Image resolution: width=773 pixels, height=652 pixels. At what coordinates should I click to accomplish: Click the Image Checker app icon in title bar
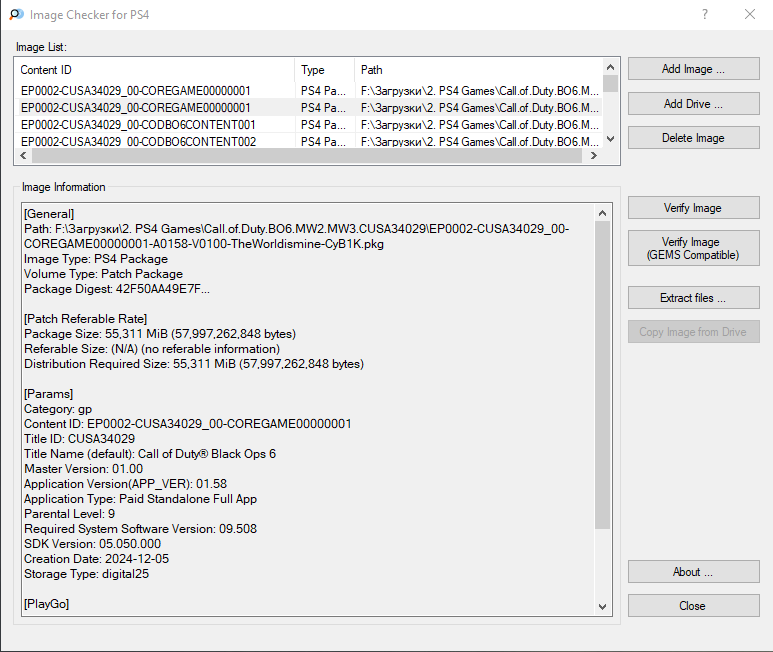coord(16,14)
